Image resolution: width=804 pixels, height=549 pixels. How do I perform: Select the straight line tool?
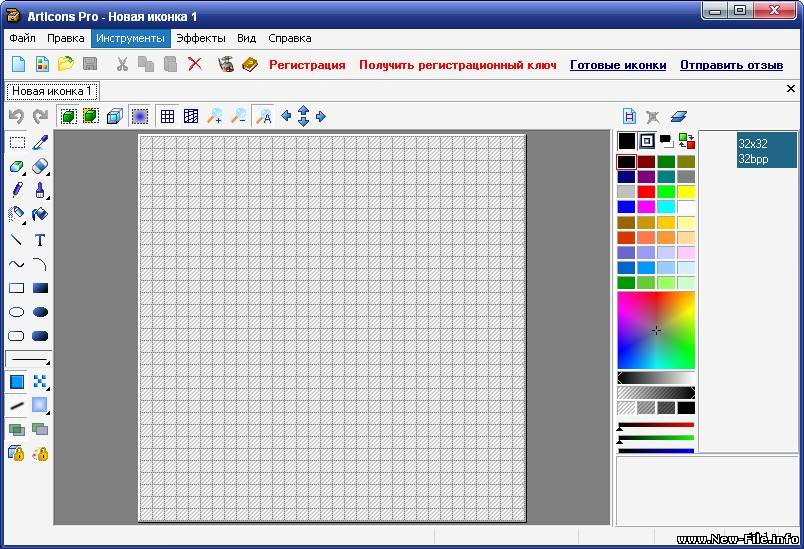click(x=17, y=239)
